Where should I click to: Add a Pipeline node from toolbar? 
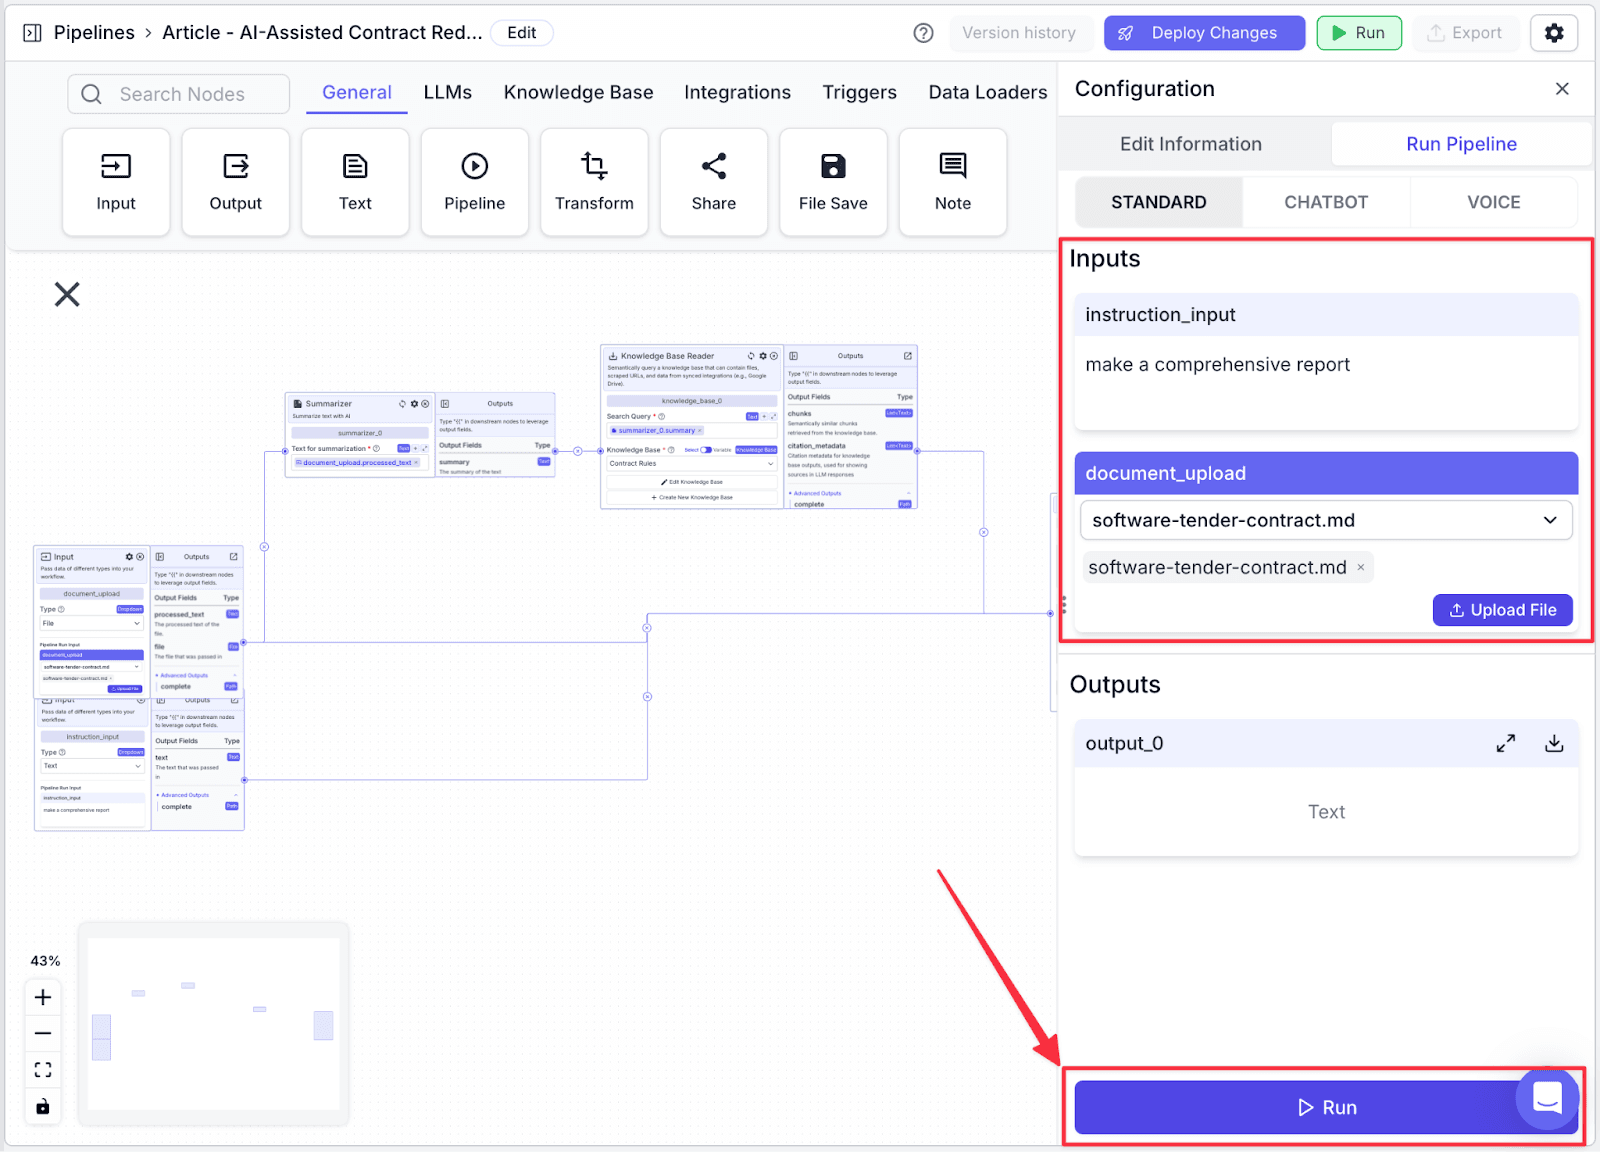pyautogui.click(x=474, y=182)
